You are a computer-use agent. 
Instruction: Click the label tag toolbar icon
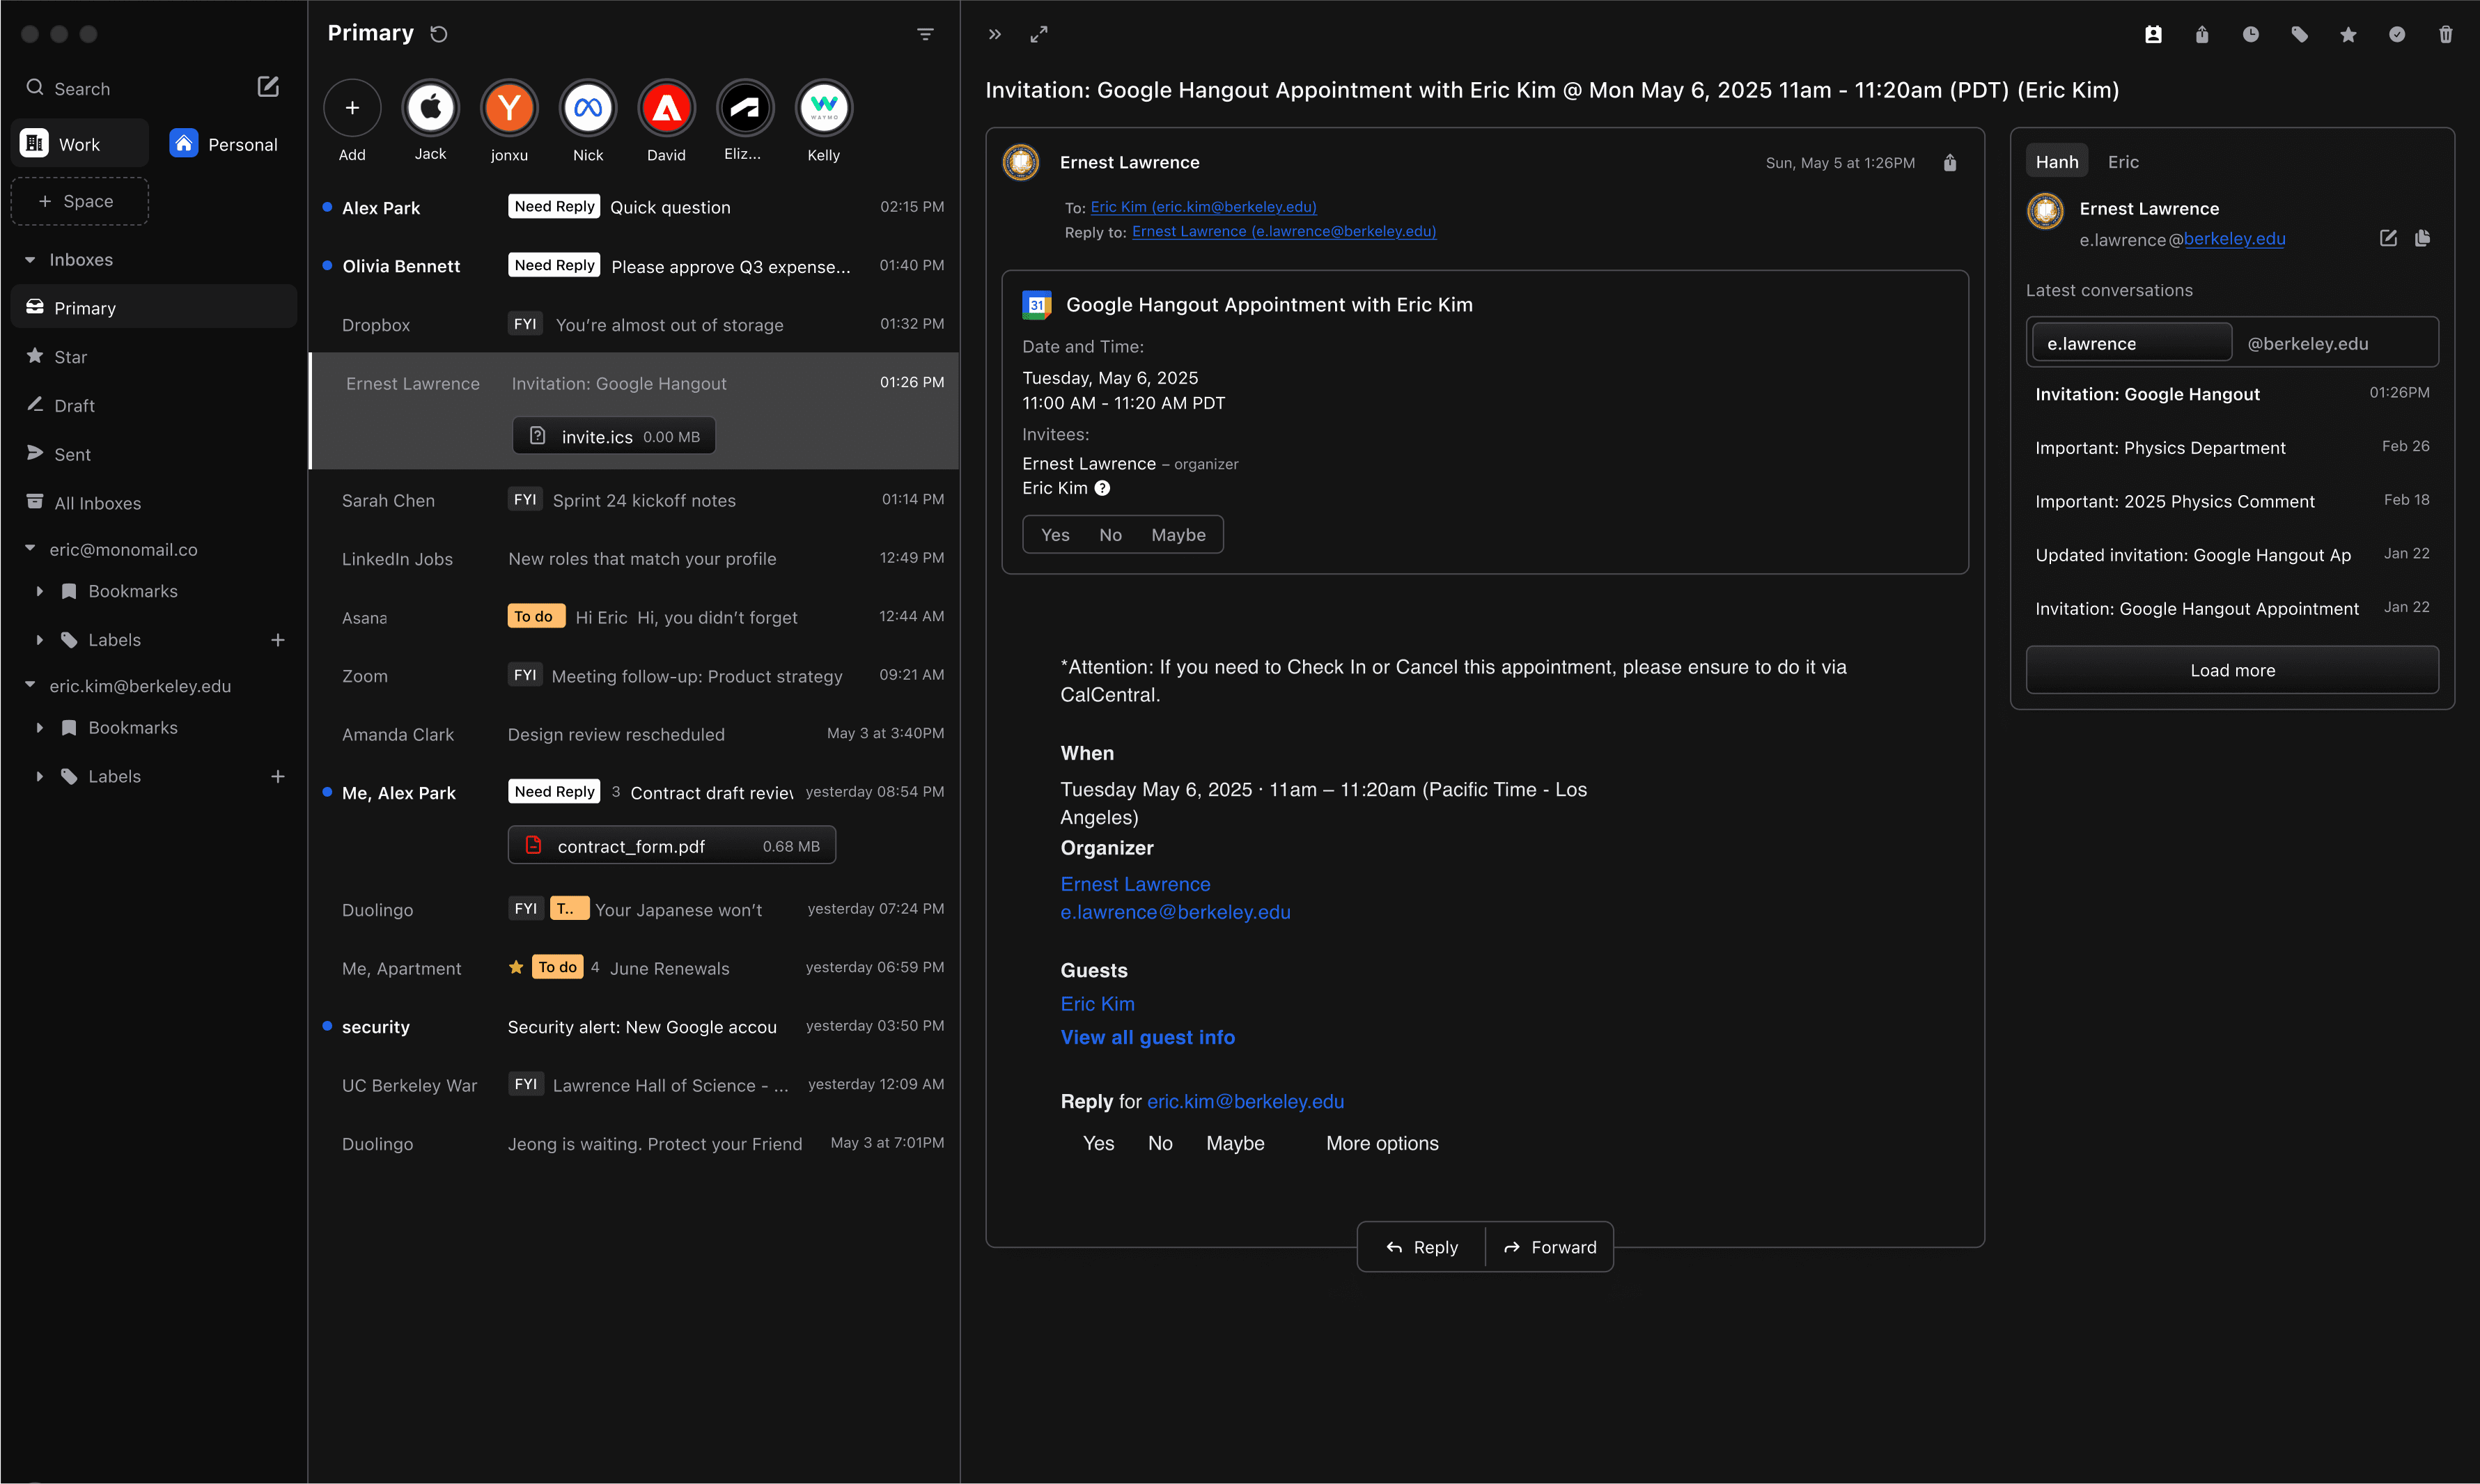tap(2299, 35)
